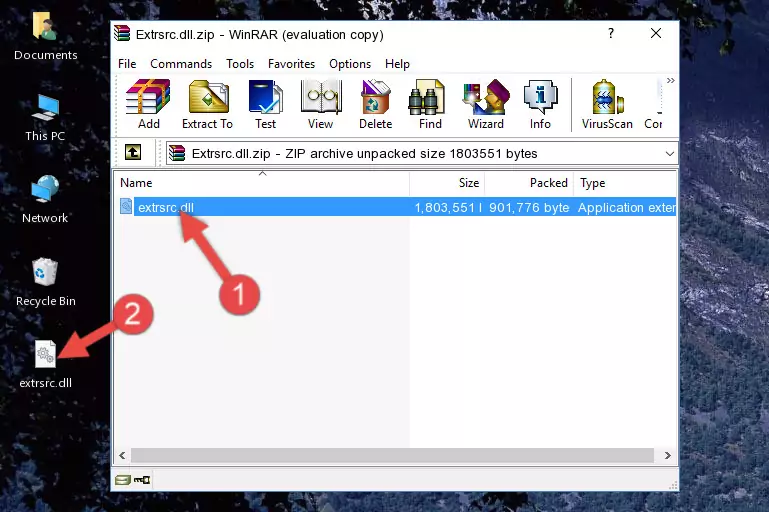Image resolution: width=769 pixels, height=512 pixels.
Task: Click the password key icon in status bar
Action: pos(142,480)
